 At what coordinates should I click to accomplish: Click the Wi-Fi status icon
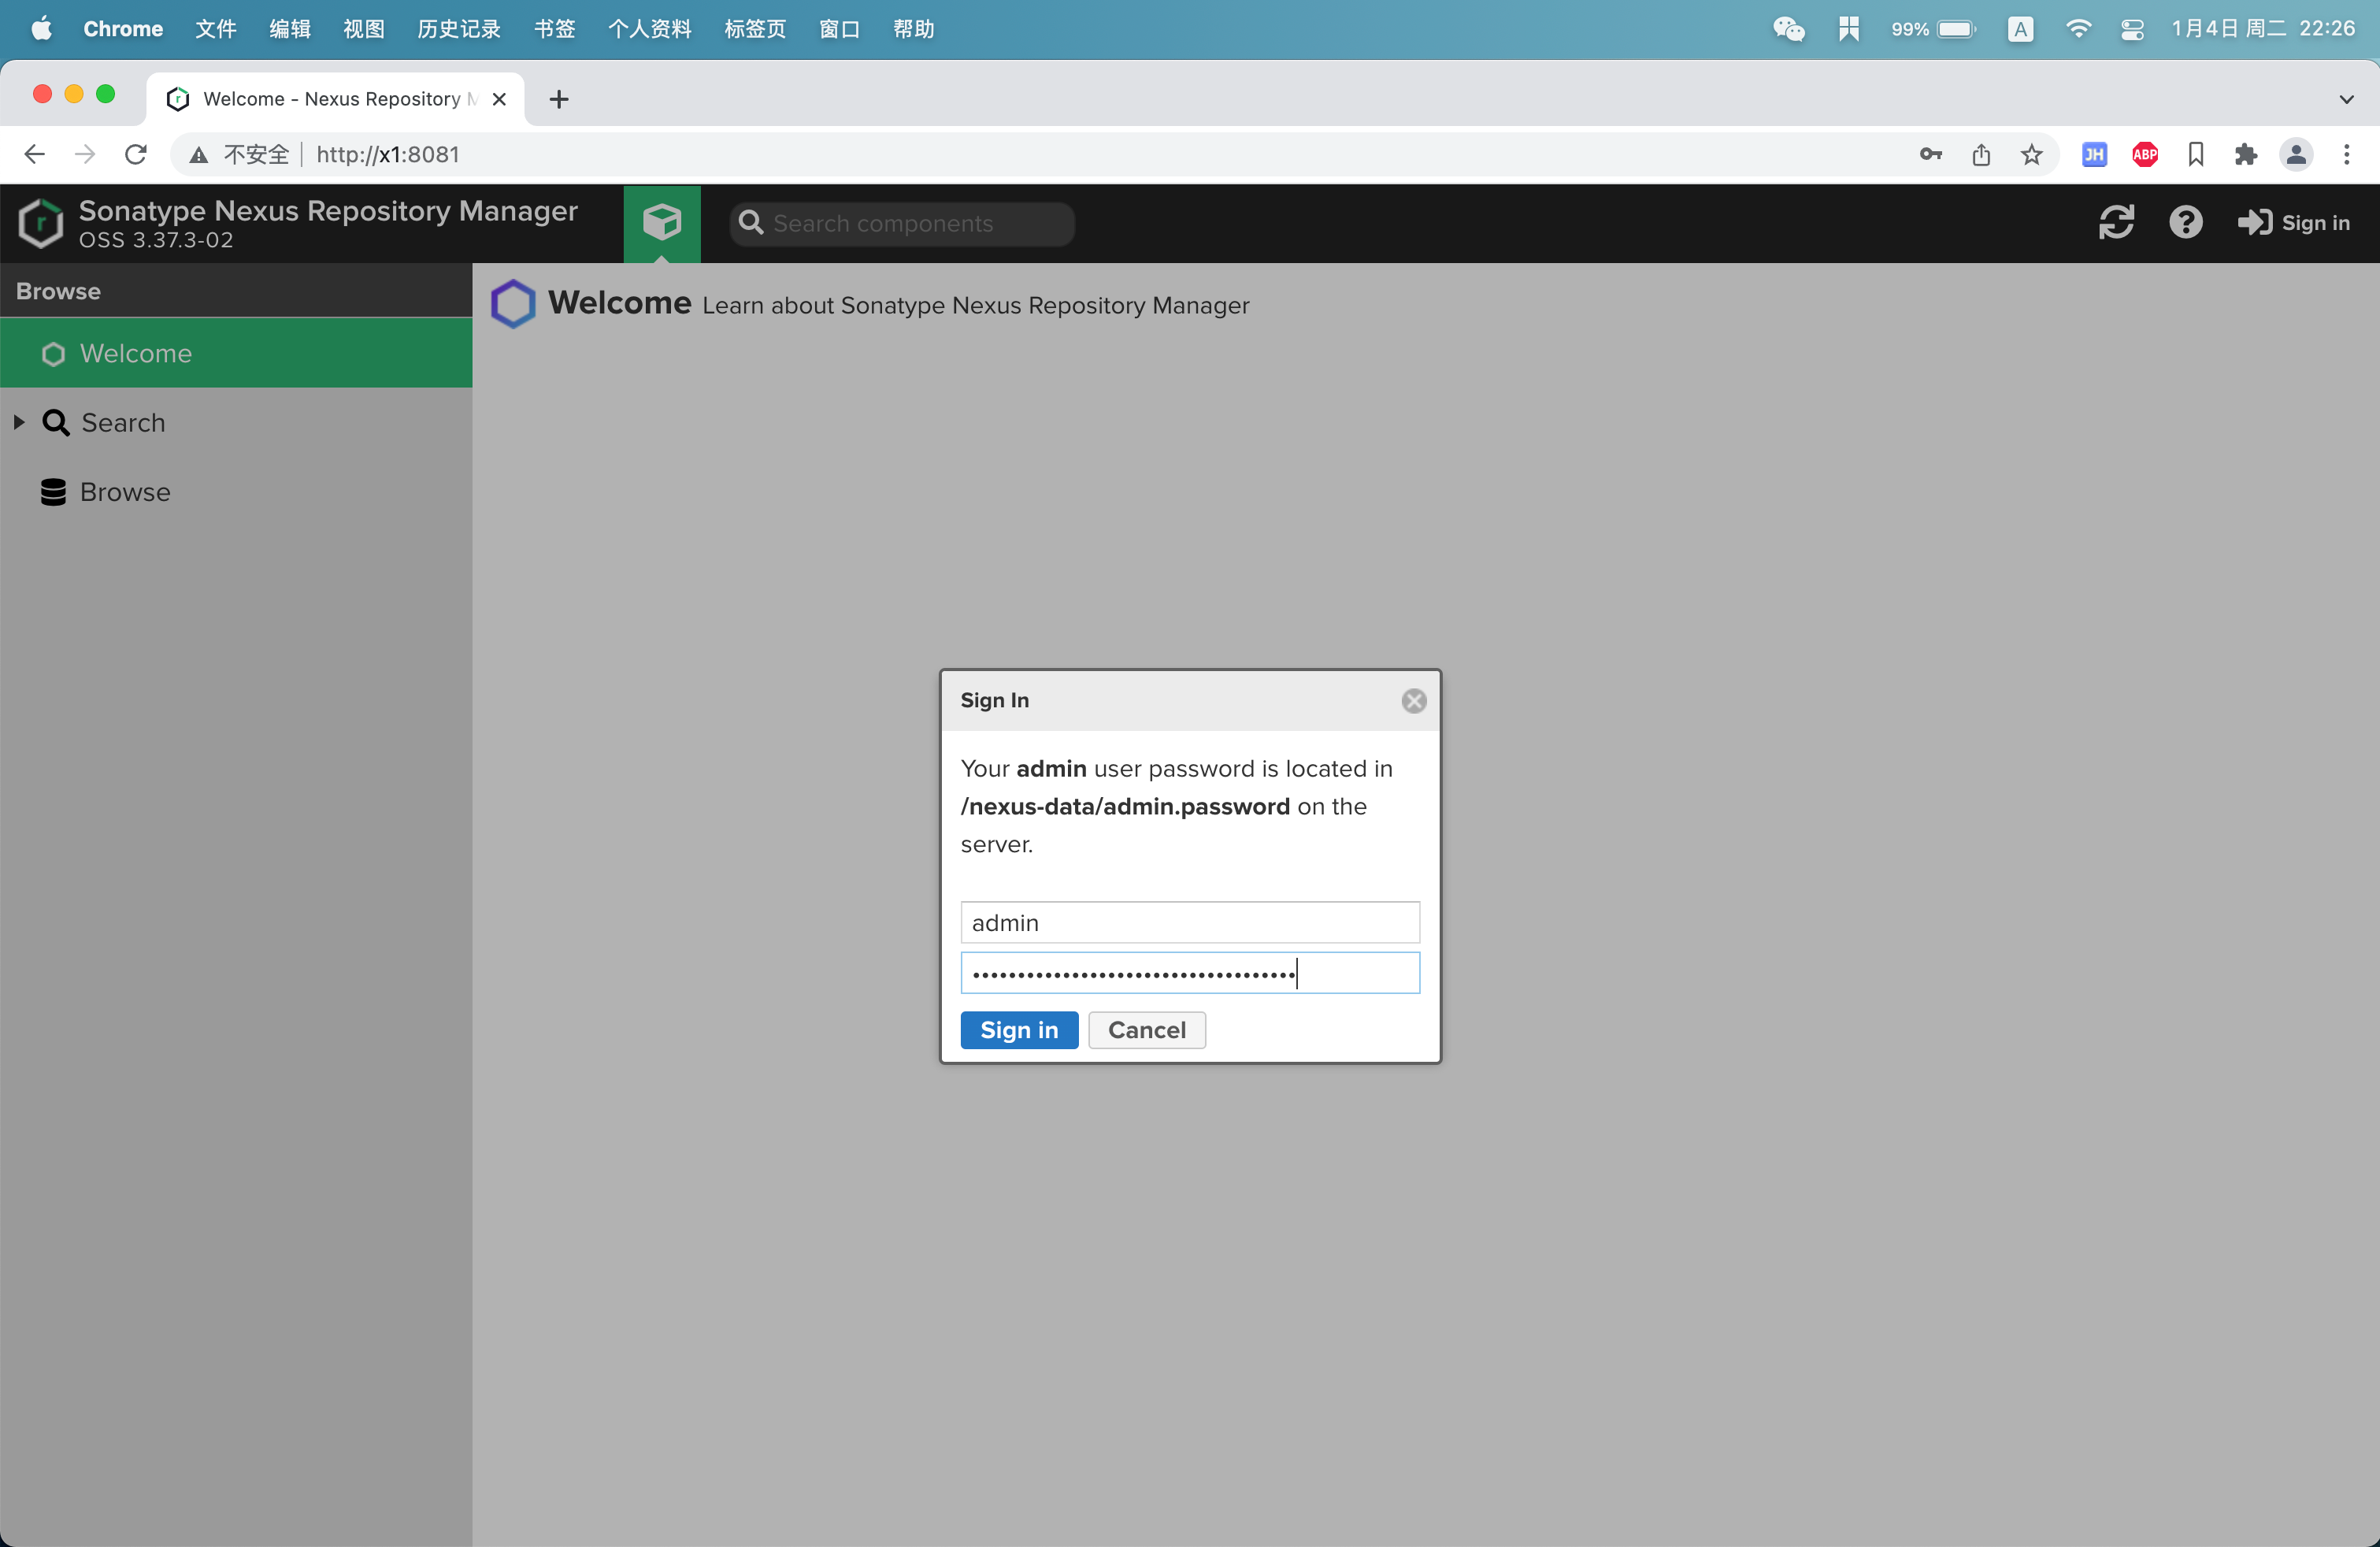pos(2078,29)
